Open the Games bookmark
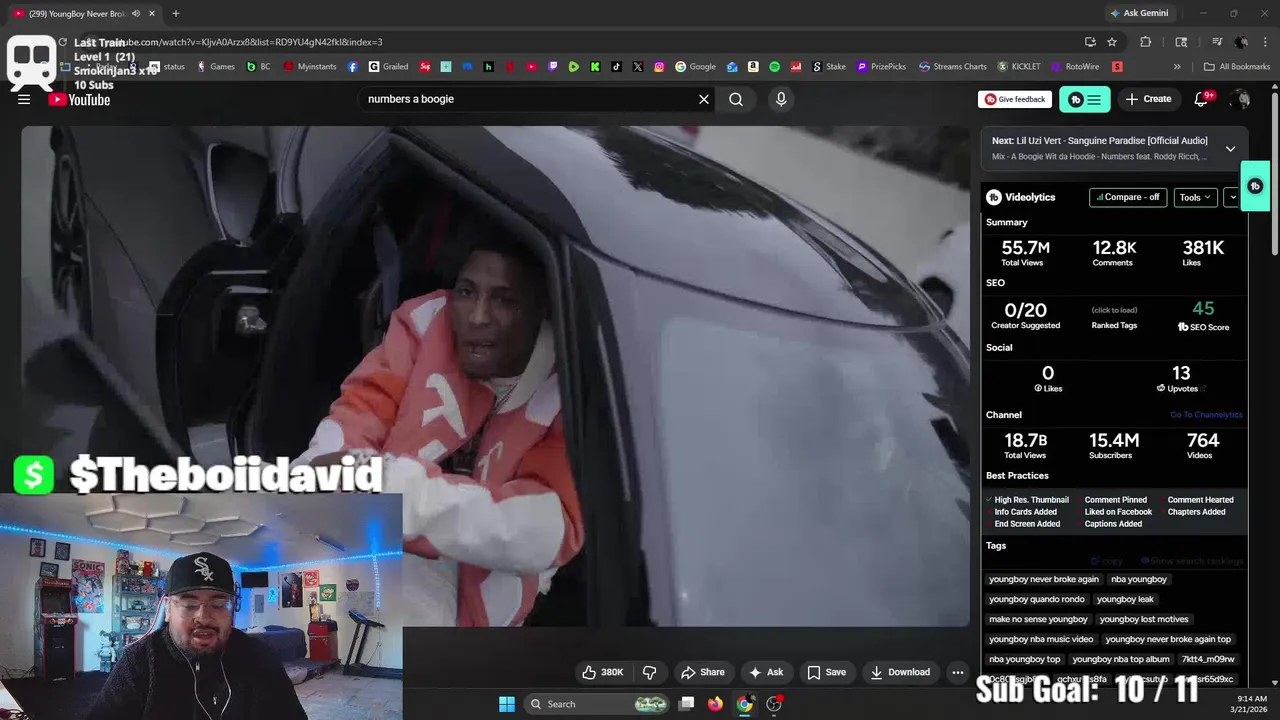 click(x=216, y=67)
